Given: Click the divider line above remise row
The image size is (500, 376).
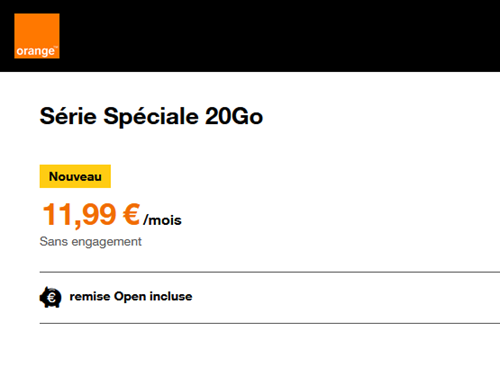Looking at the screenshot, I should click(x=270, y=272).
